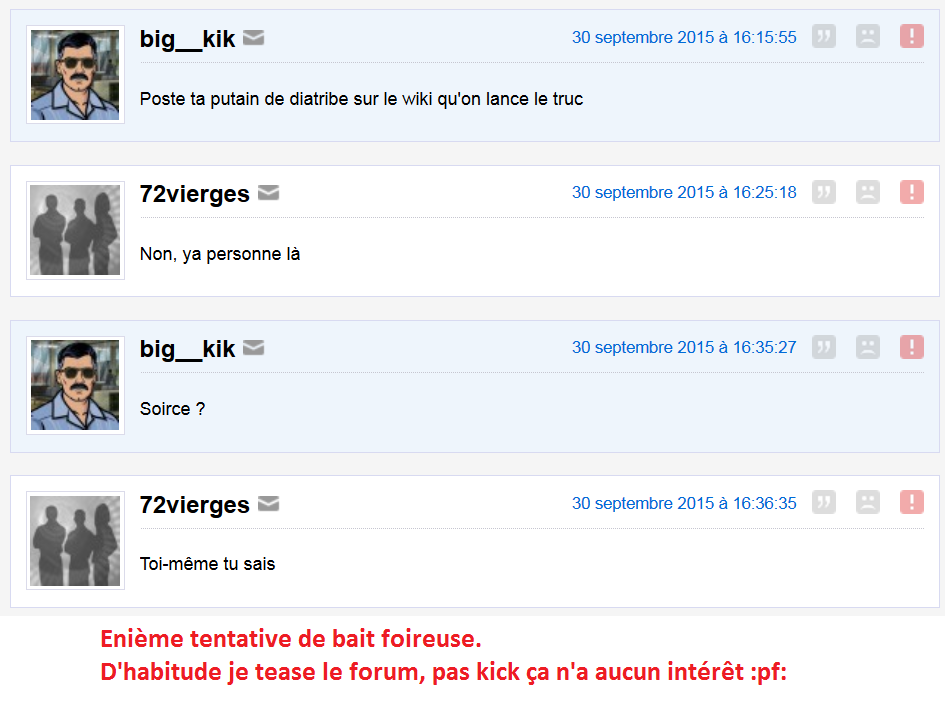Click sad face icon on 16:35:27 post
Viewport: 945px width, 710px height.
click(867, 347)
